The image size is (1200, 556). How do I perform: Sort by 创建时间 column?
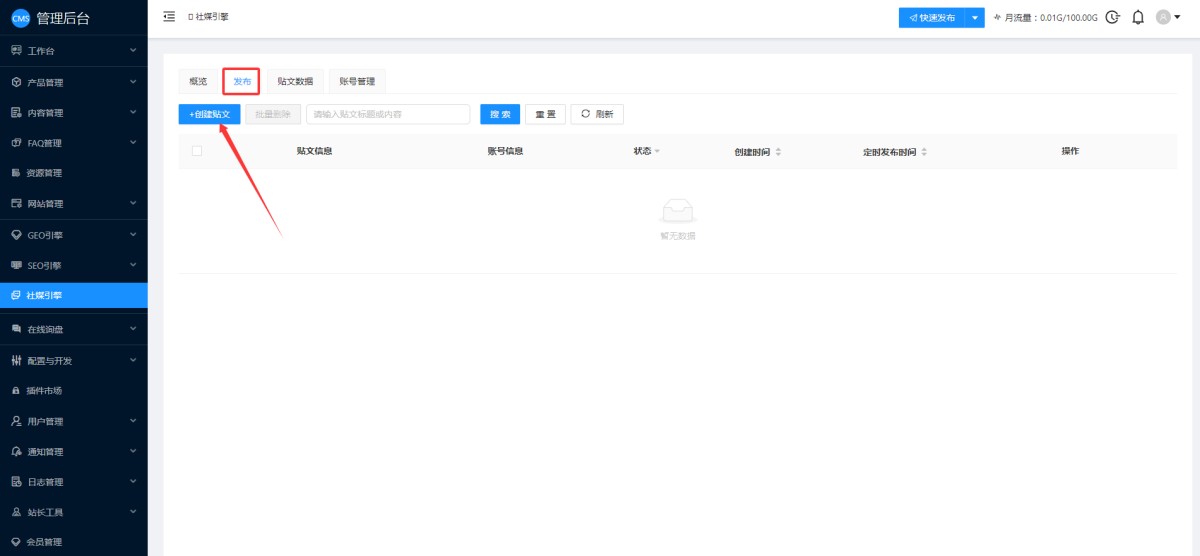pos(778,152)
